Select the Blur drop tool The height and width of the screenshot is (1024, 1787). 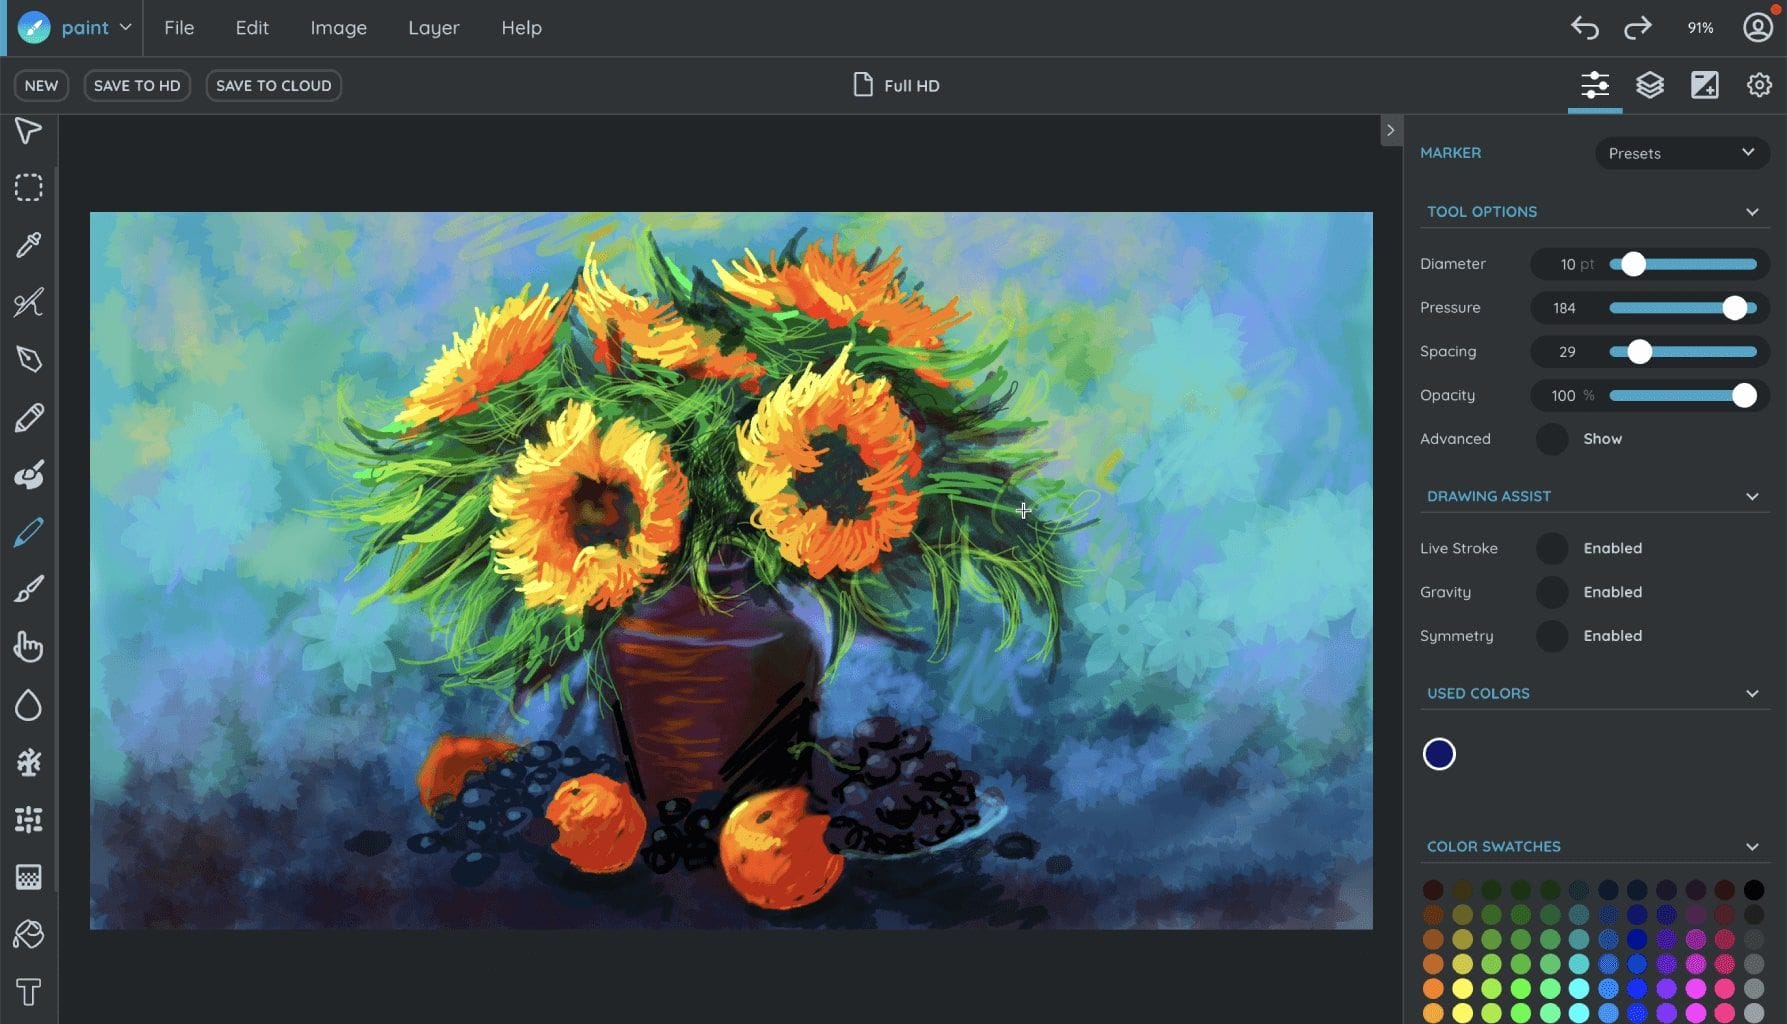click(x=28, y=705)
